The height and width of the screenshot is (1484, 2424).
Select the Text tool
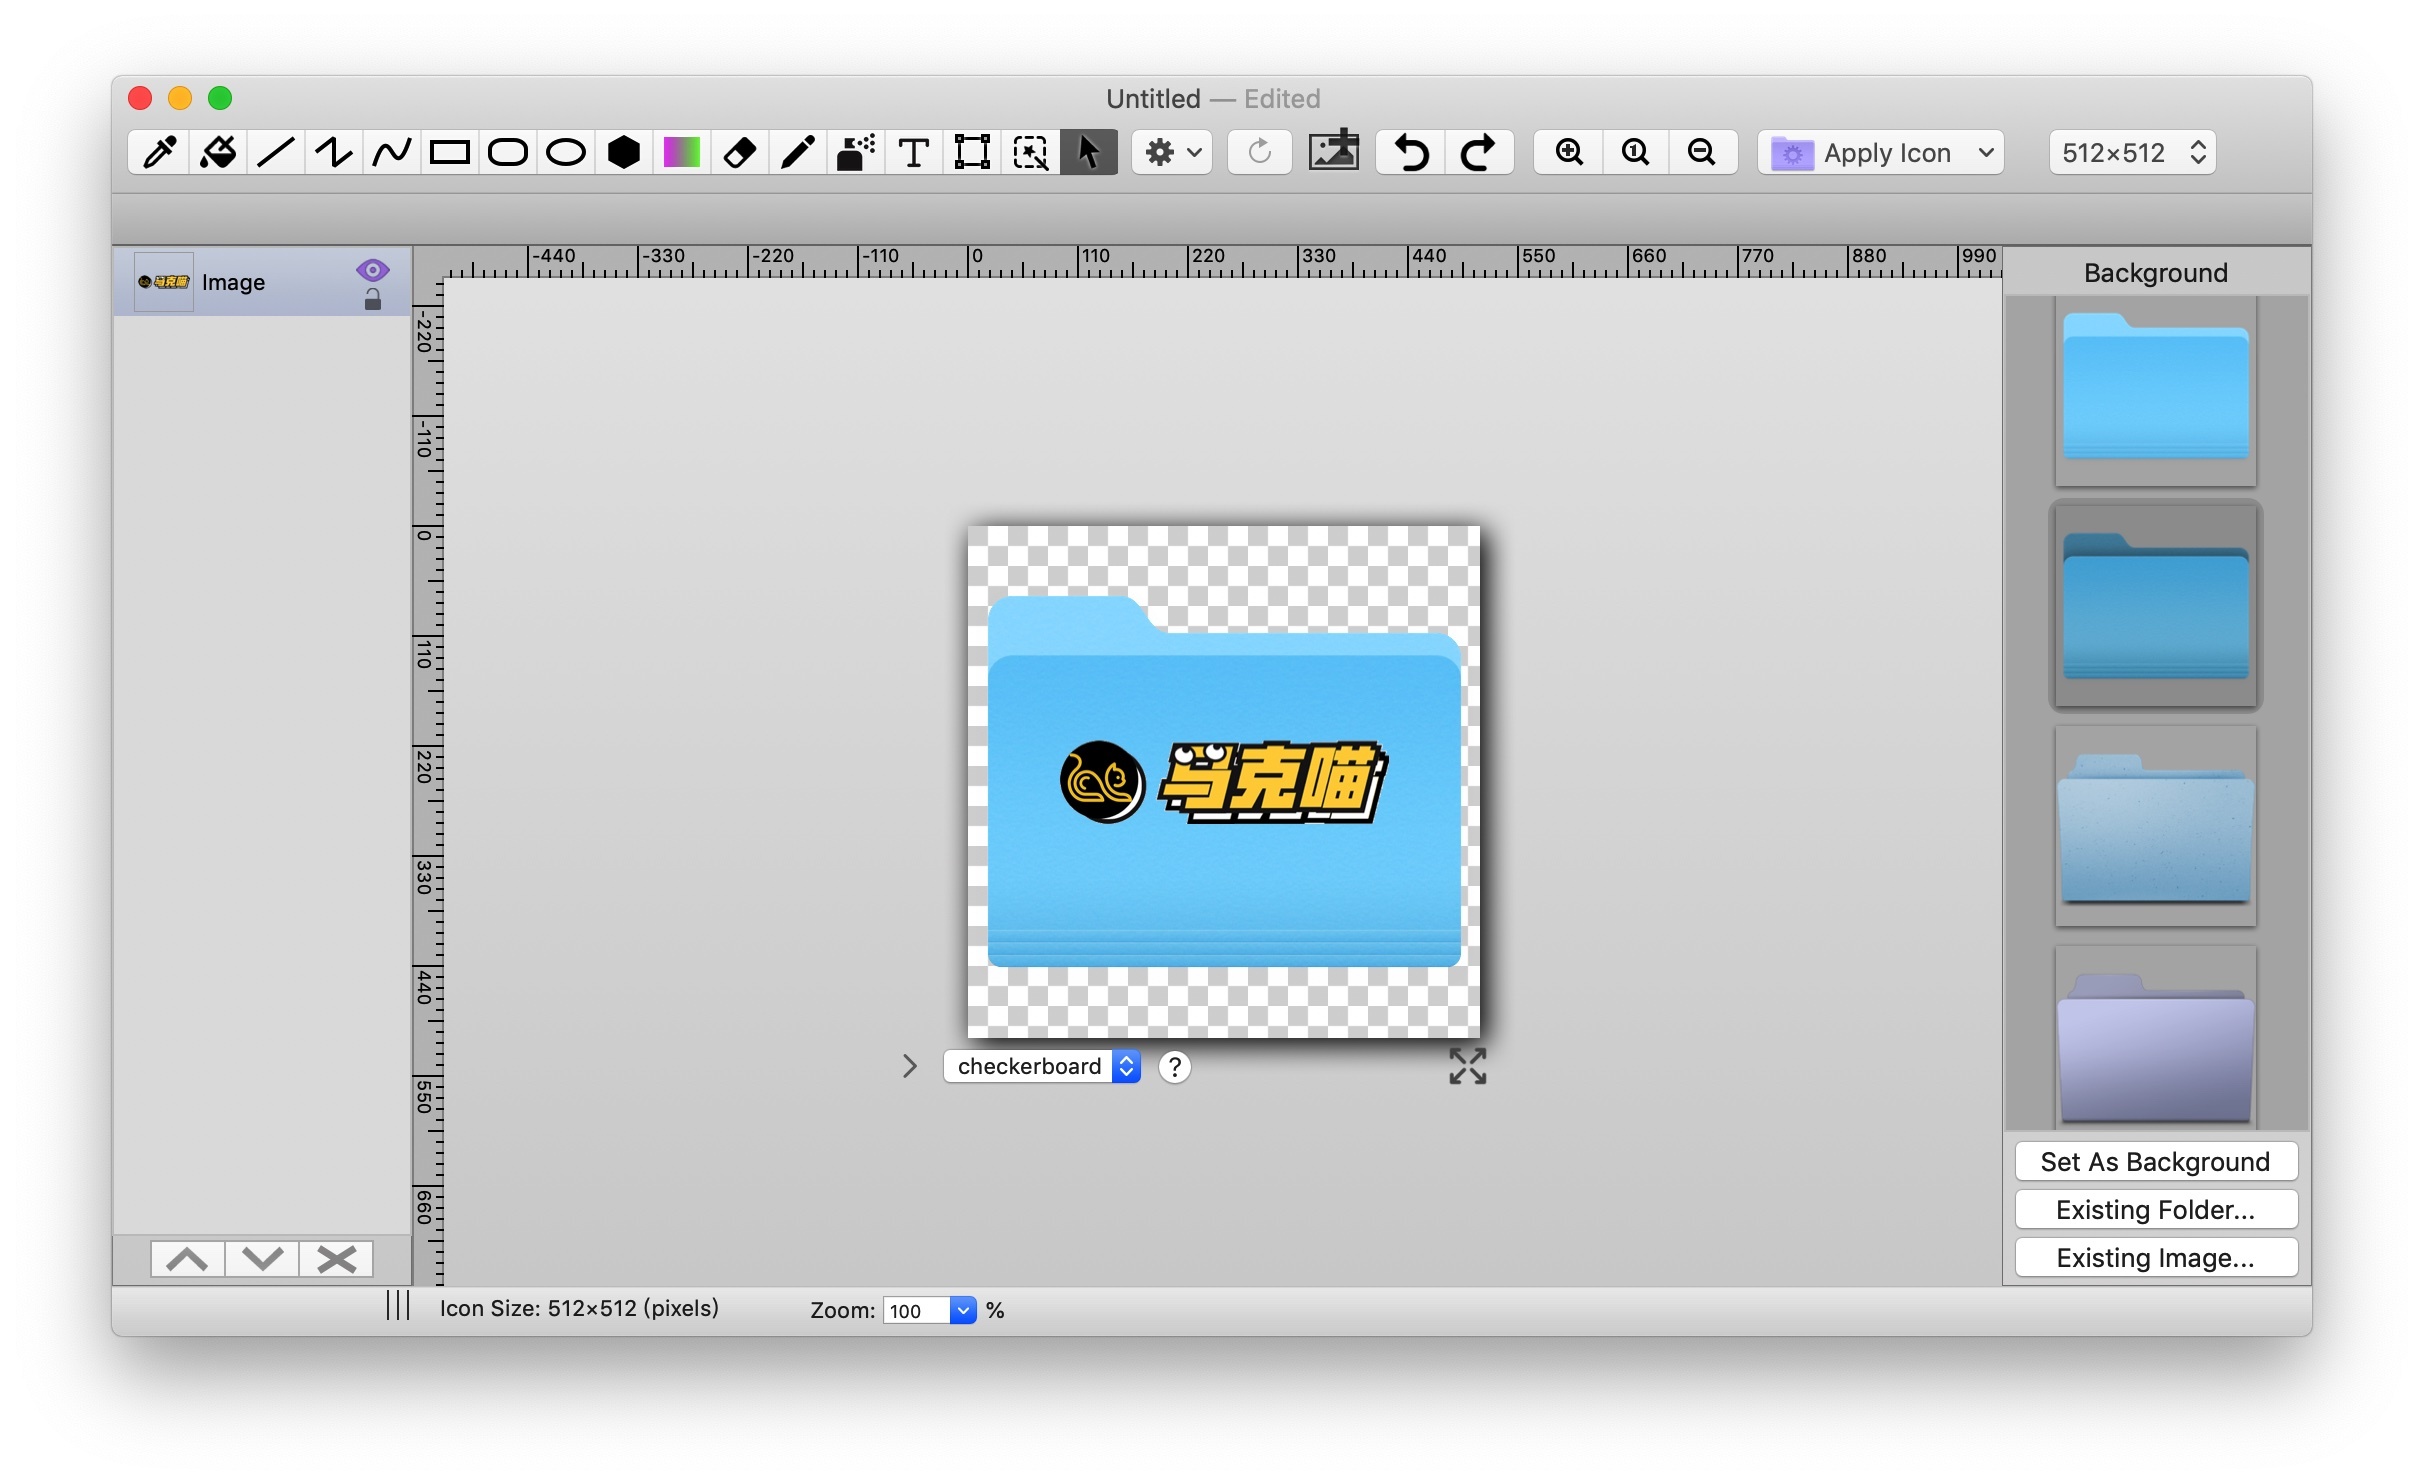pos(913,153)
